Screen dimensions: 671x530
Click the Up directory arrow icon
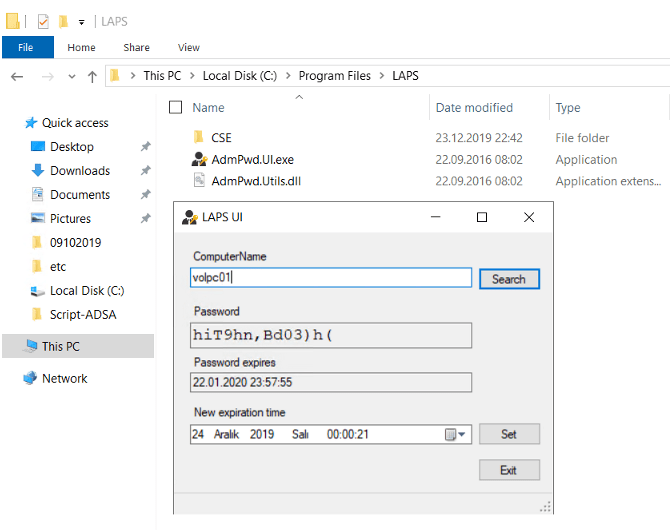pyautogui.click(x=92, y=76)
